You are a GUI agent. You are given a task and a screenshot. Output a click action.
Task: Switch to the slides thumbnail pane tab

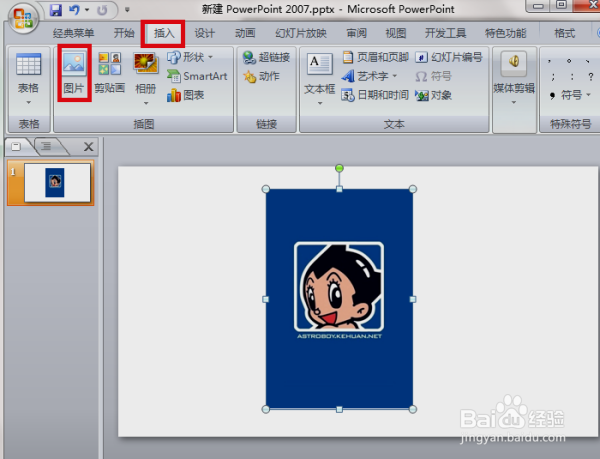(16, 146)
